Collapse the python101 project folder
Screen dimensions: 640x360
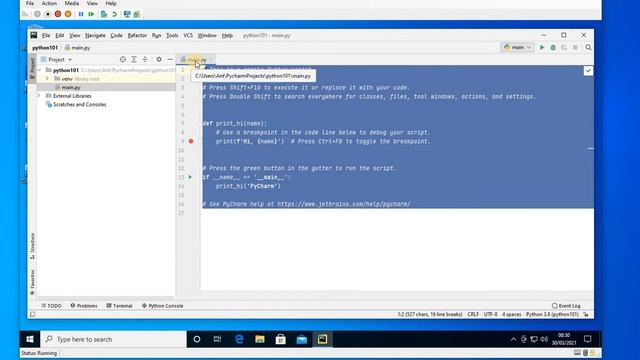coord(40,70)
